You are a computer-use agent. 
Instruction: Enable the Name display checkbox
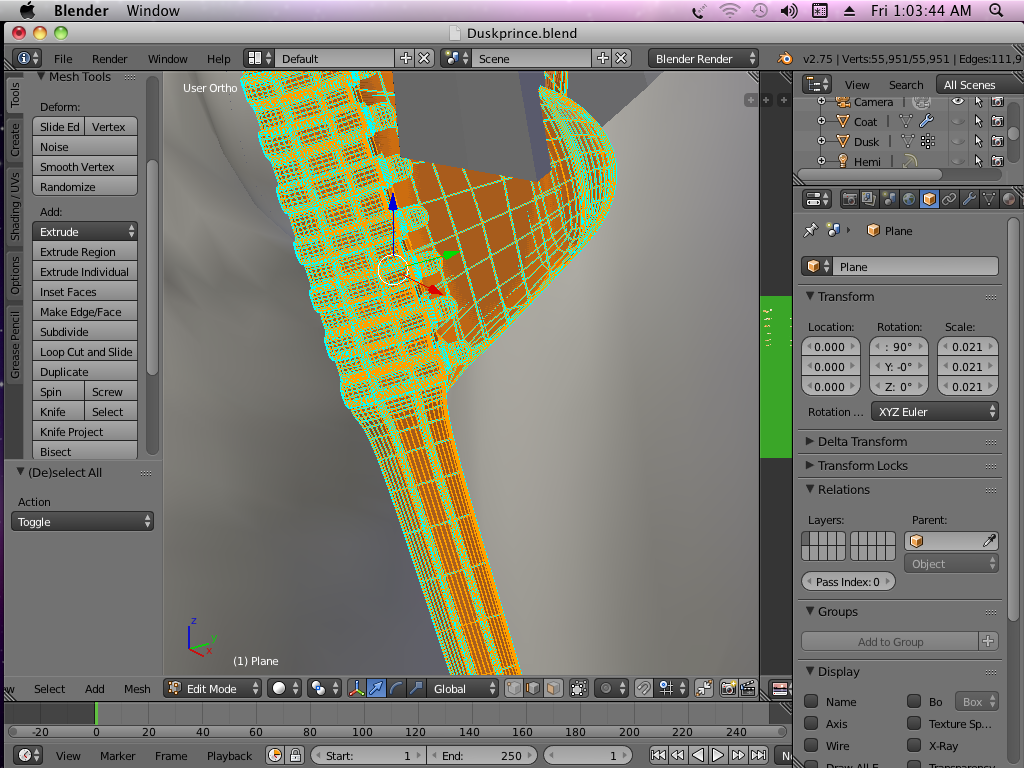coord(811,702)
